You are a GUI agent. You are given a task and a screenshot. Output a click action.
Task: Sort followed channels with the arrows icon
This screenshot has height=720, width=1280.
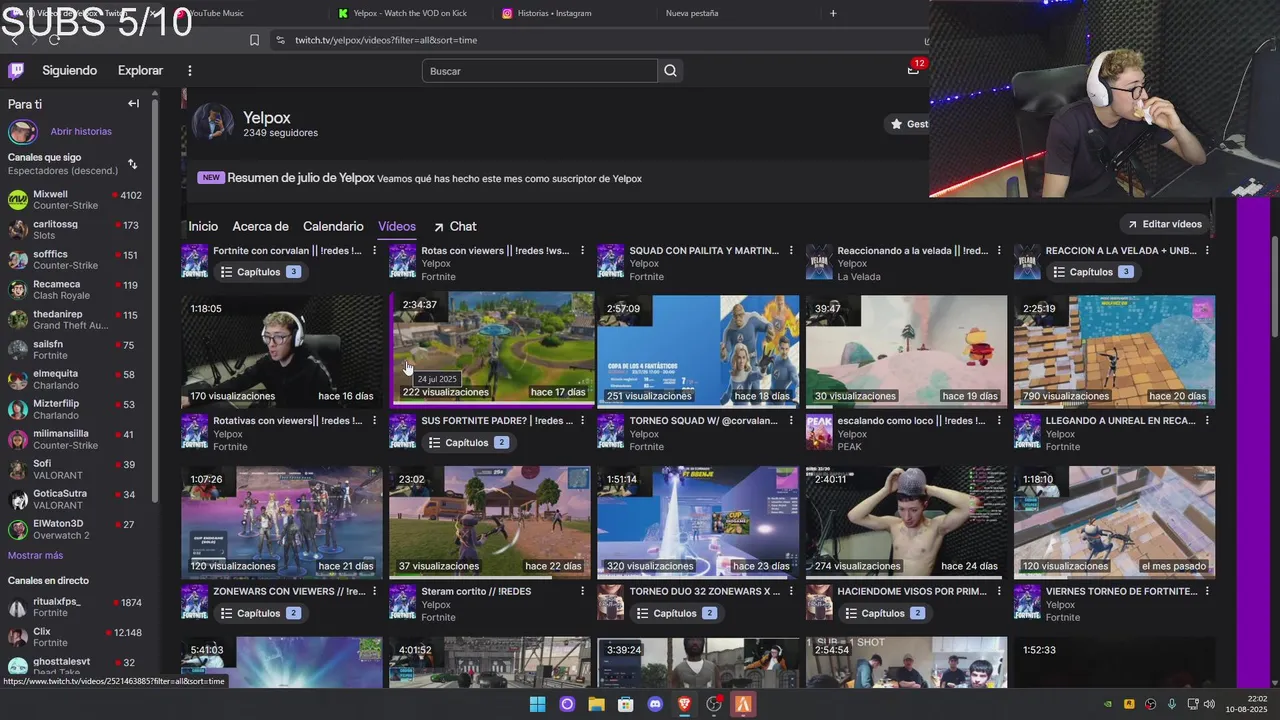point(132,164)
